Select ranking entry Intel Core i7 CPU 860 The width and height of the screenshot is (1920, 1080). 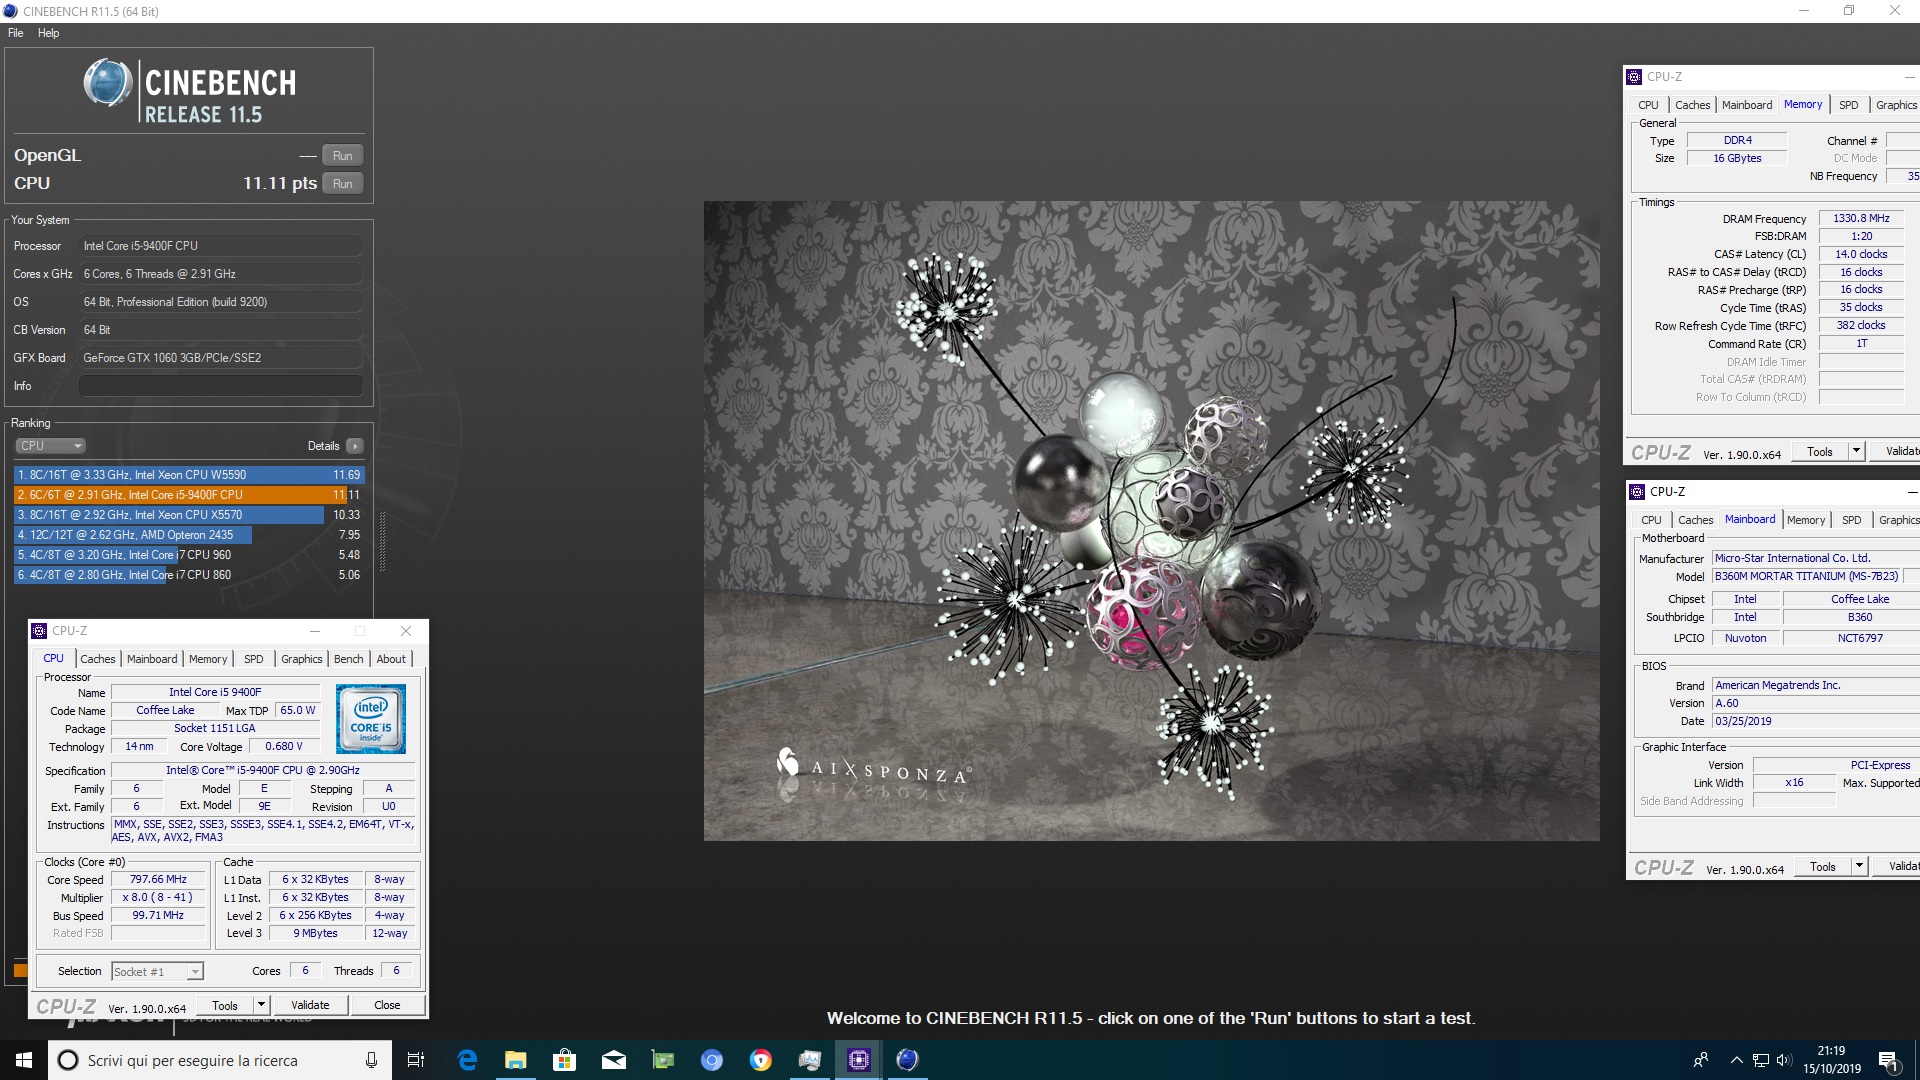[189, 575]
